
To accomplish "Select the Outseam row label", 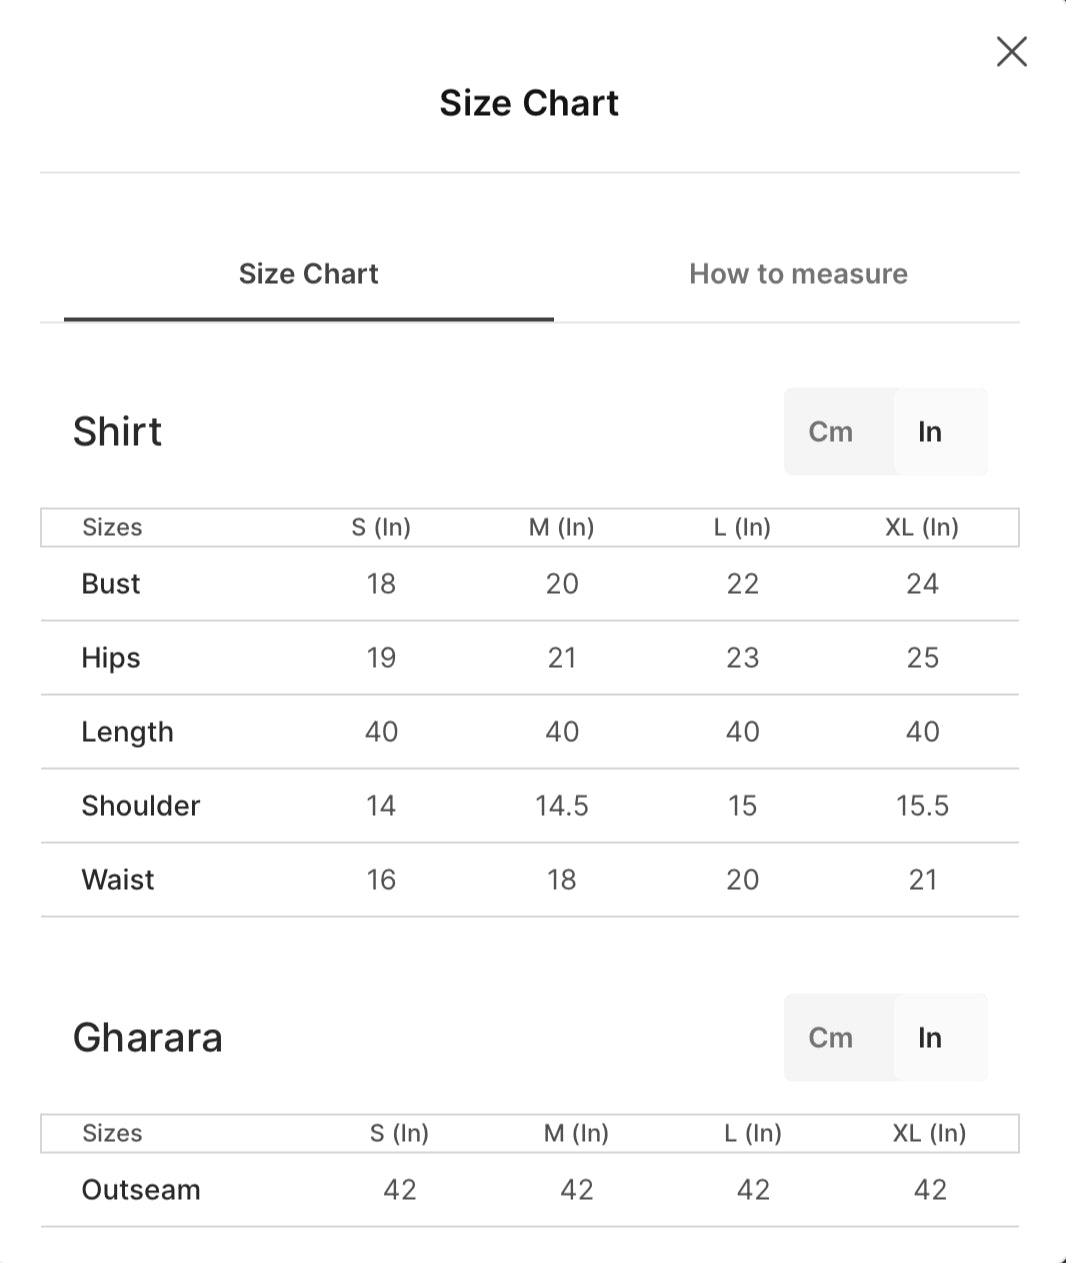I will point(141,1190).
